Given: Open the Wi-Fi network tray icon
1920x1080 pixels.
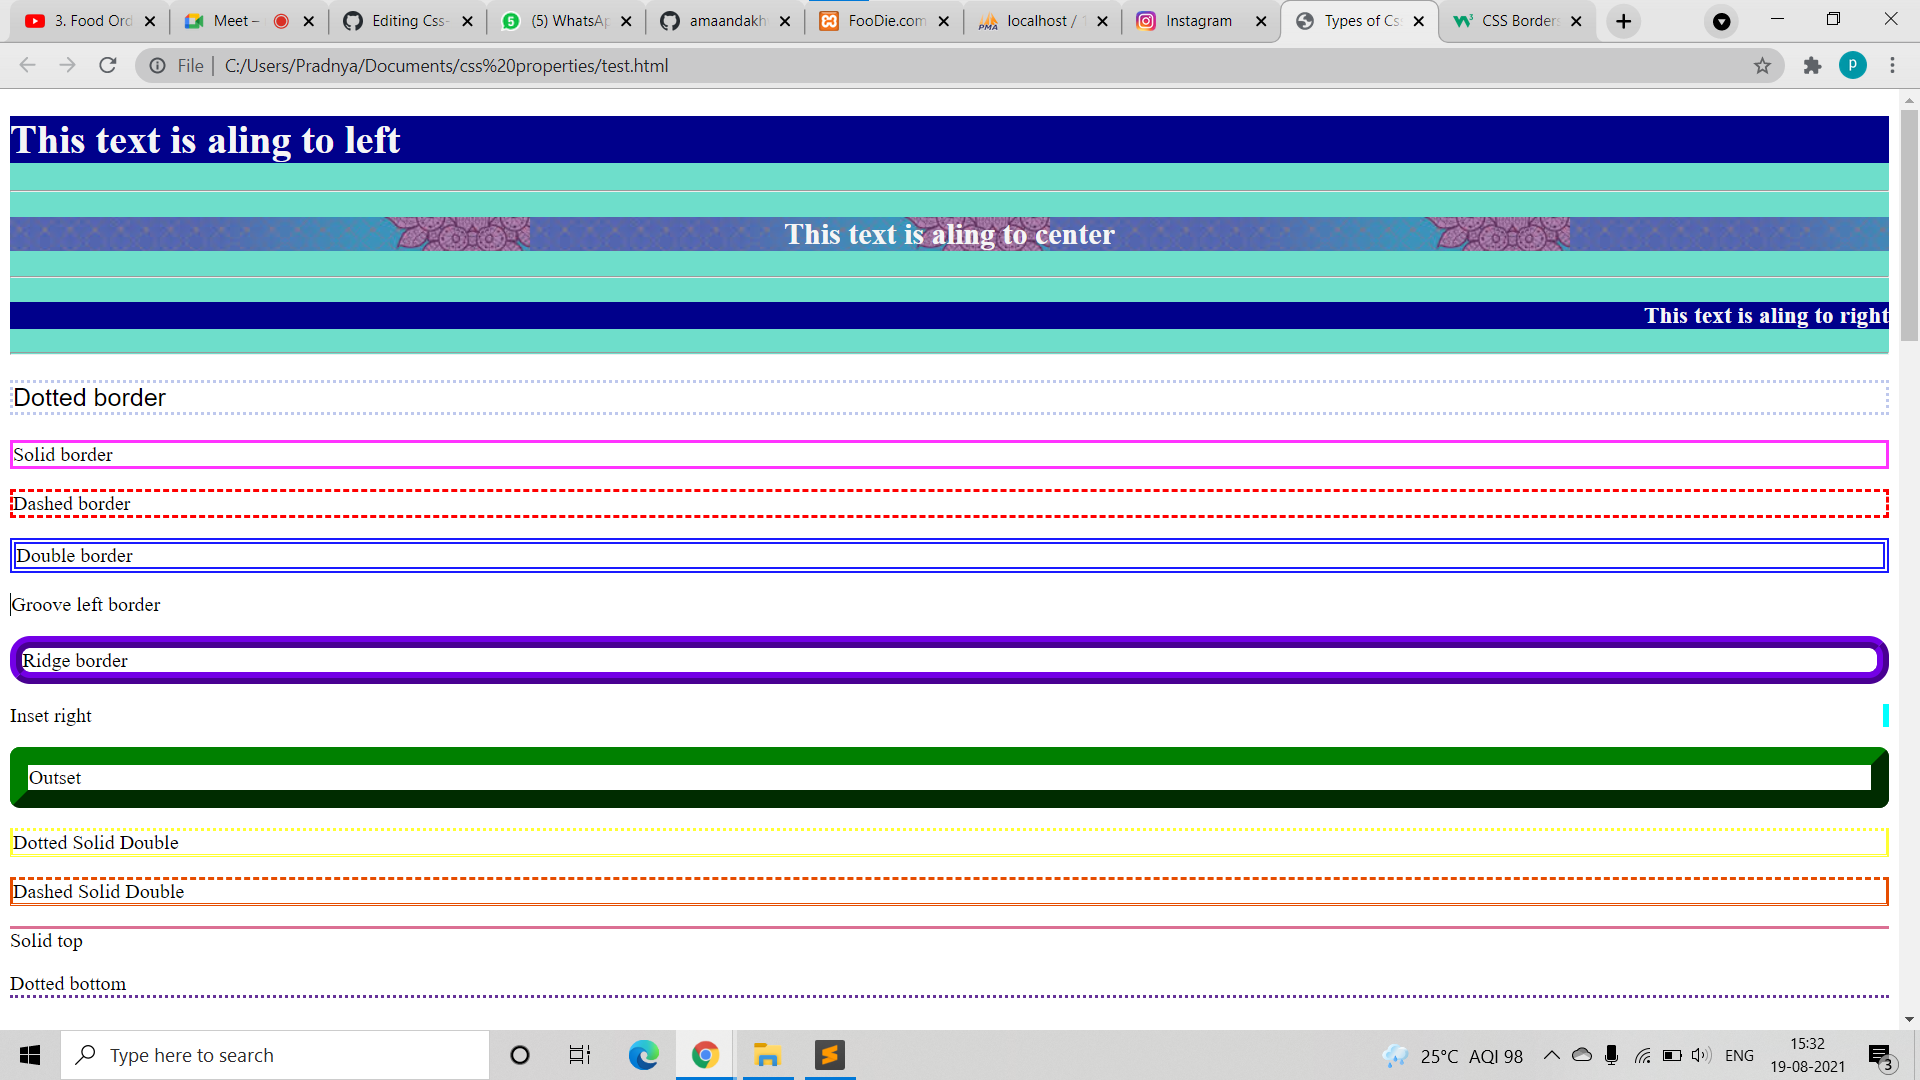Looking at the screenshot, I should tap(1642, 1055).
